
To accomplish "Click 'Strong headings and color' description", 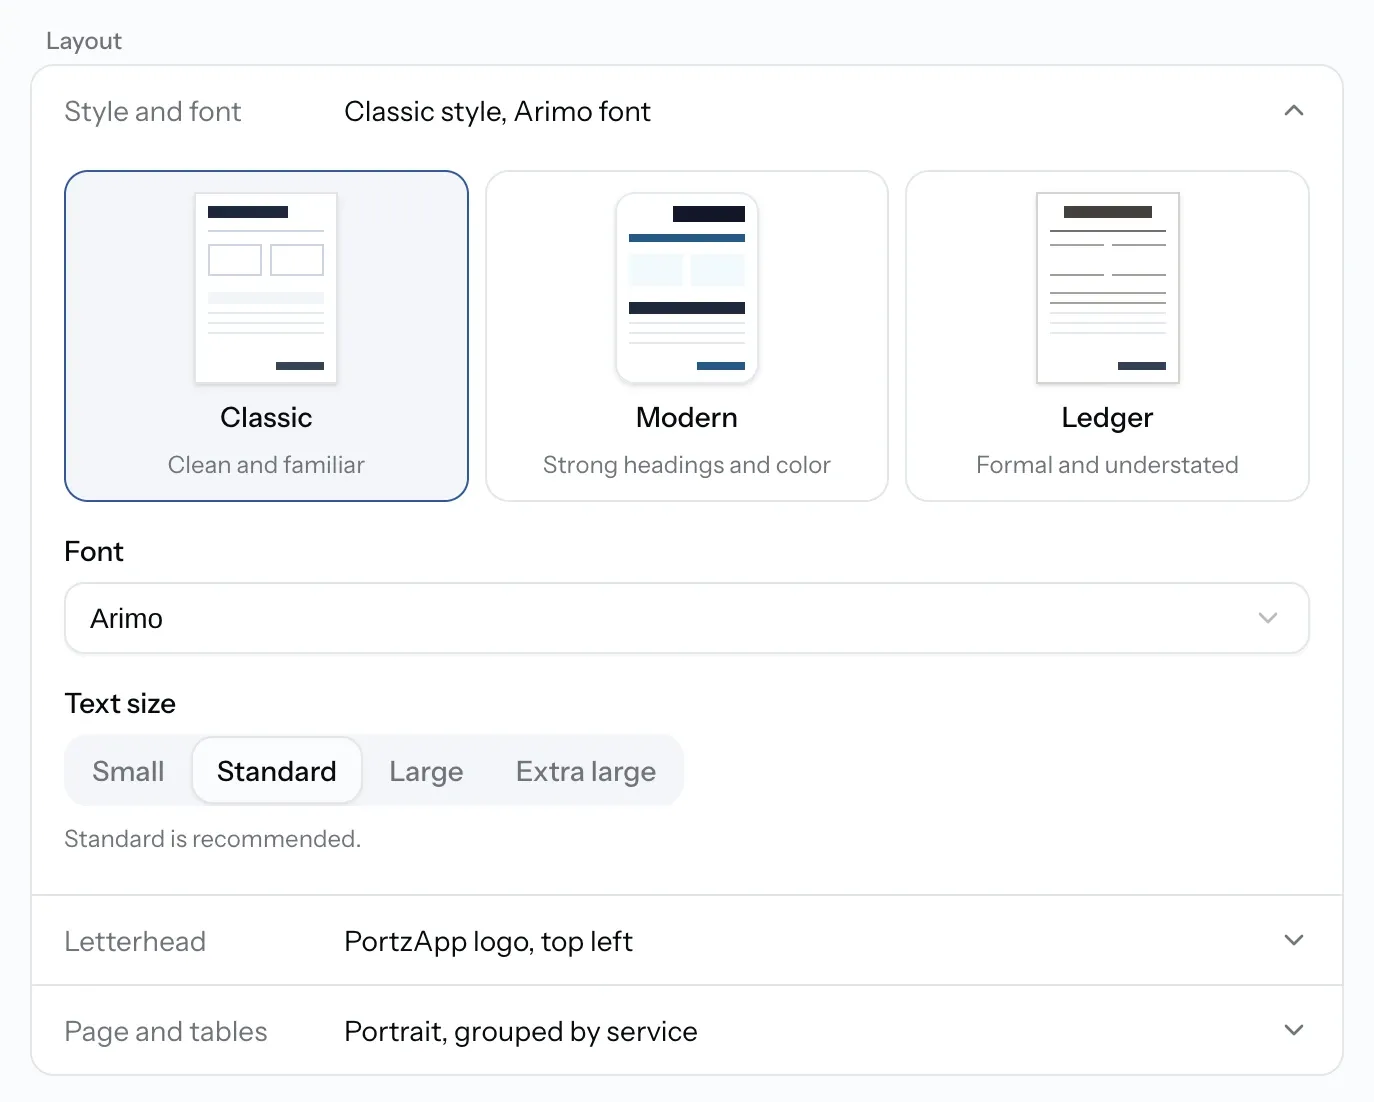I will tap(687, 465).
